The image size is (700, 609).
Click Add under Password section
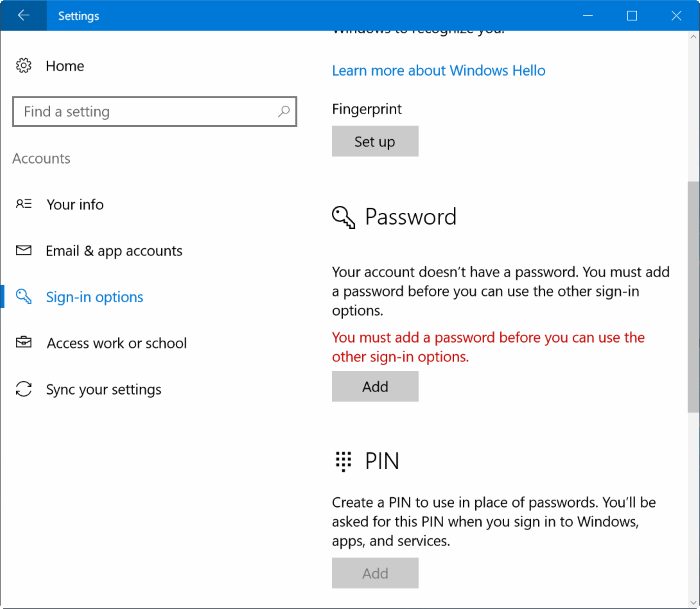pyautogui.click(x=375, y=387)
